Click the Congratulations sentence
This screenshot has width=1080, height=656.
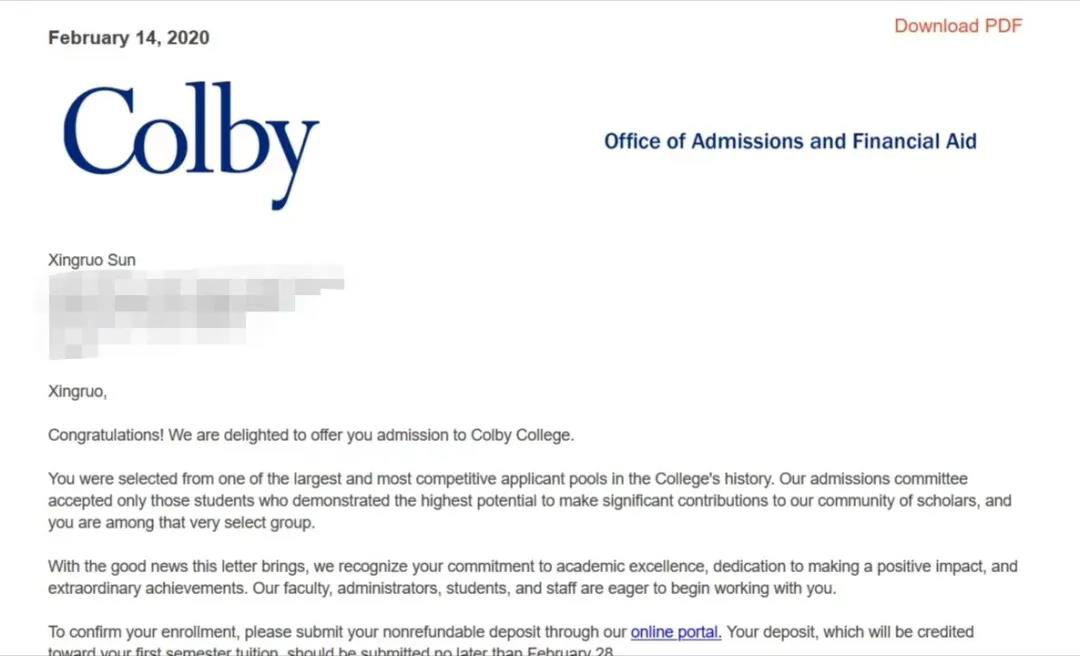click(311, 435)
